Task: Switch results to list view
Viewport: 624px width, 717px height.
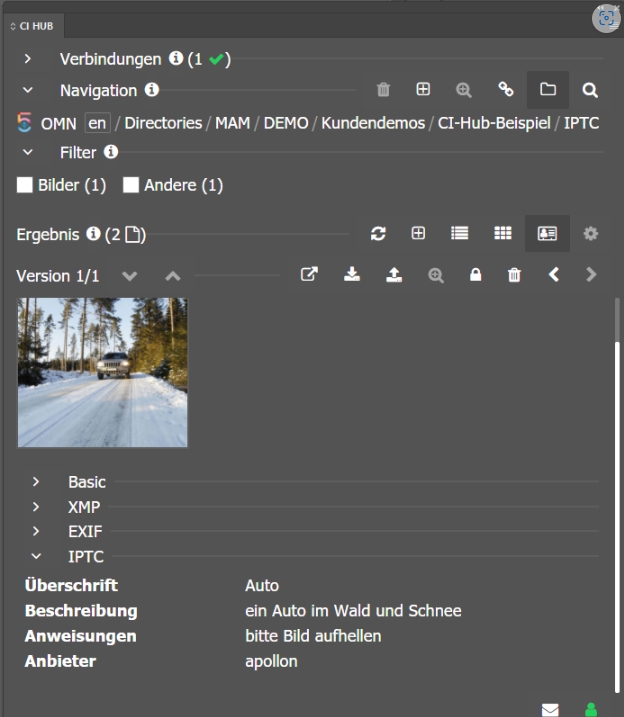Action: (459, 233)
